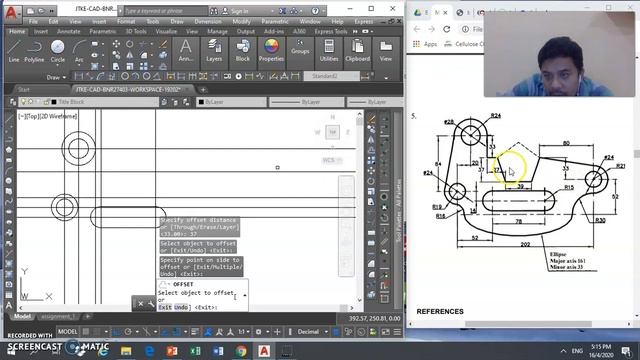Click the Copy tool in Modify panel
The width and height of the screenshot is (640, 360).
(116, 55)
